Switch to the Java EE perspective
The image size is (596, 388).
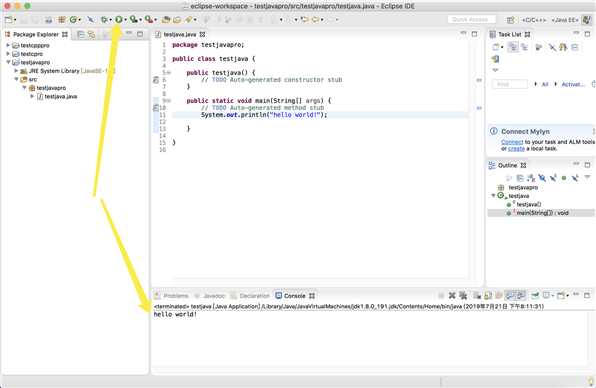565,20
